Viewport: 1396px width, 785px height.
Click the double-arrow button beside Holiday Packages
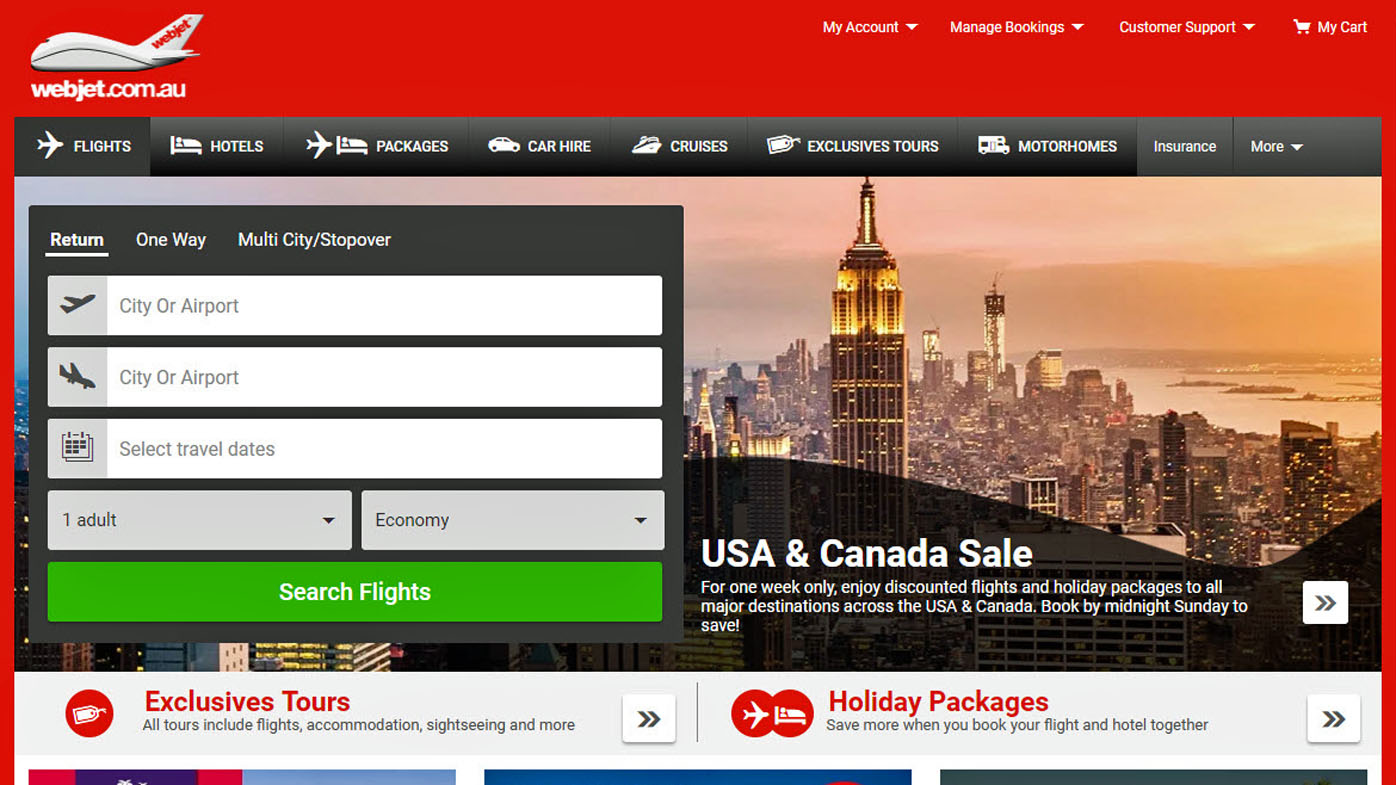point(1333,718)
